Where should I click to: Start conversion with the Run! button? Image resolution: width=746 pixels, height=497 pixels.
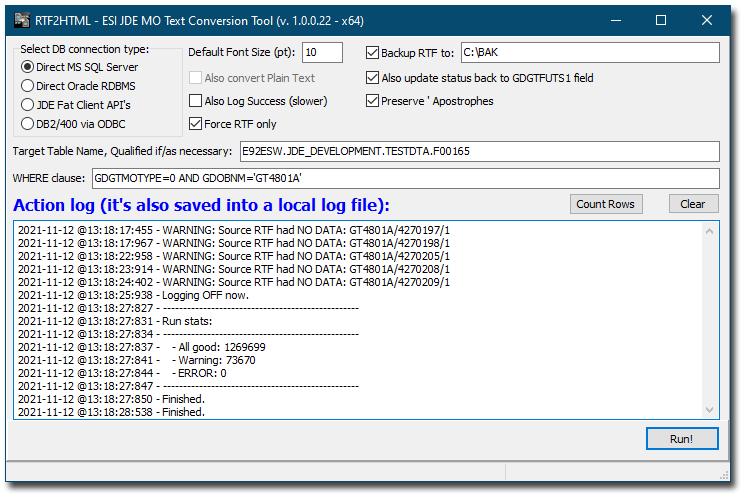point(682,439)
